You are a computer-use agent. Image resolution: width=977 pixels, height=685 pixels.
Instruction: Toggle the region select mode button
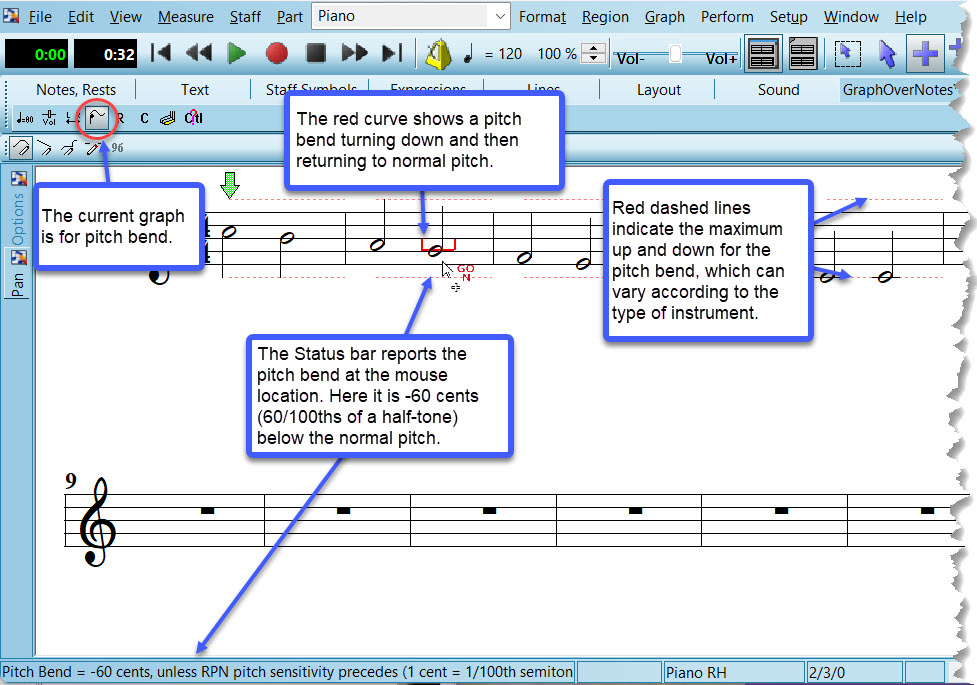(x=847, y=54)
